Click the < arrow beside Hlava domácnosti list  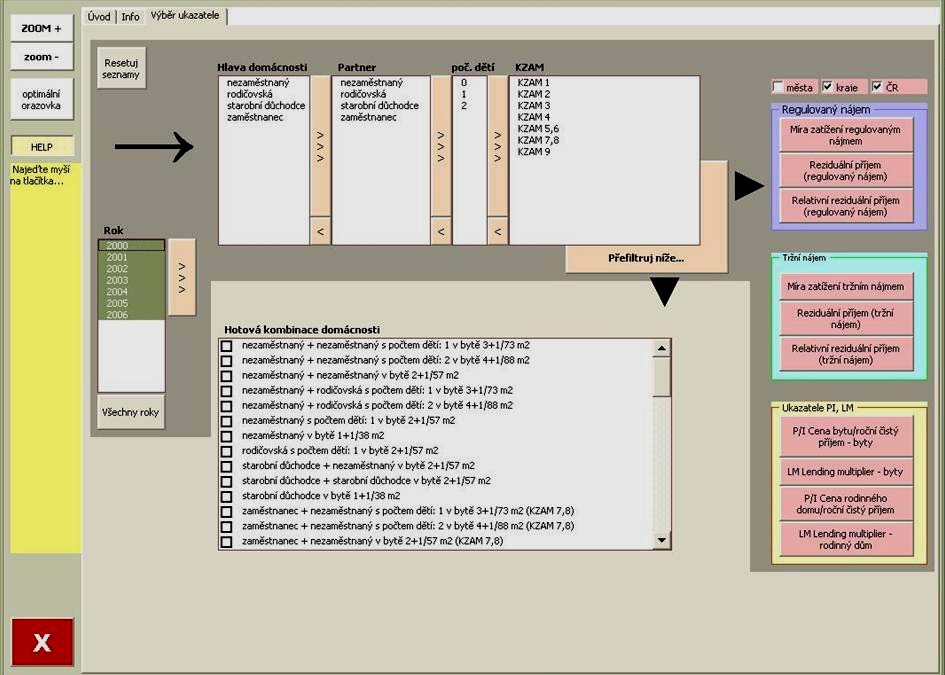coord(320,231)
